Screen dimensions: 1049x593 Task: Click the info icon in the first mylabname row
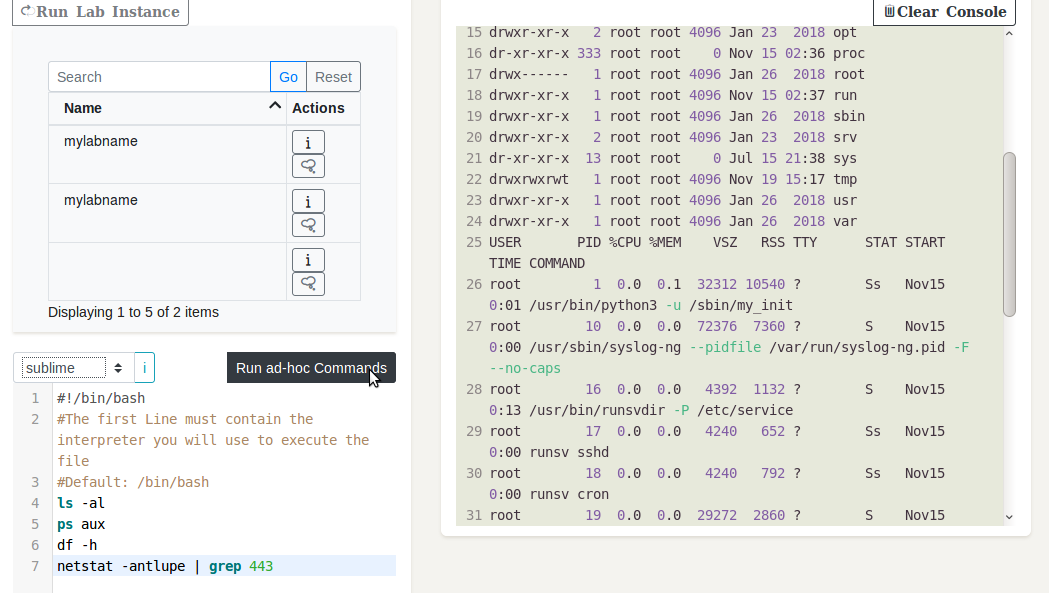[x=308, y=143]
